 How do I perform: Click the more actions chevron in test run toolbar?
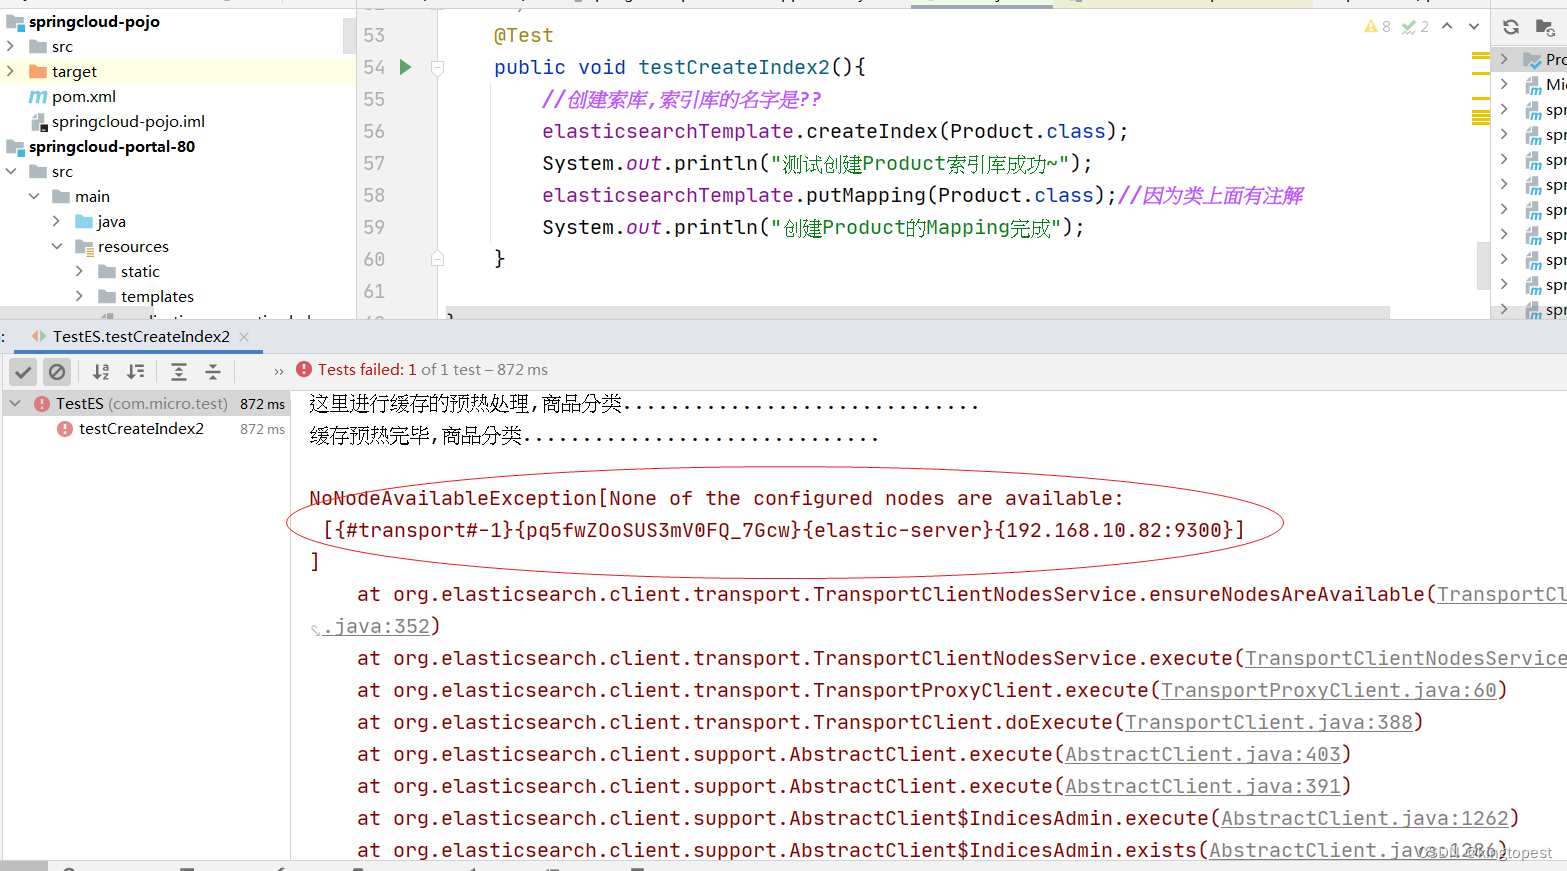click(278, 371)
